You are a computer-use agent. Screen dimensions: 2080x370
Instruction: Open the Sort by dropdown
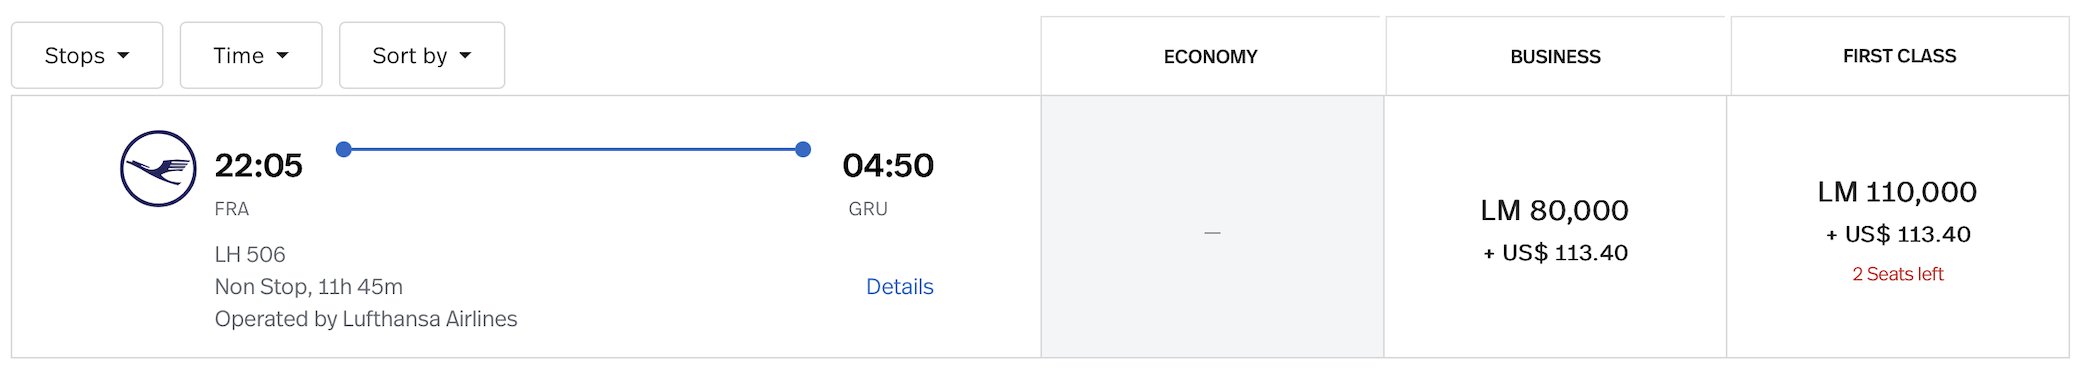click(x=422, y=55)
